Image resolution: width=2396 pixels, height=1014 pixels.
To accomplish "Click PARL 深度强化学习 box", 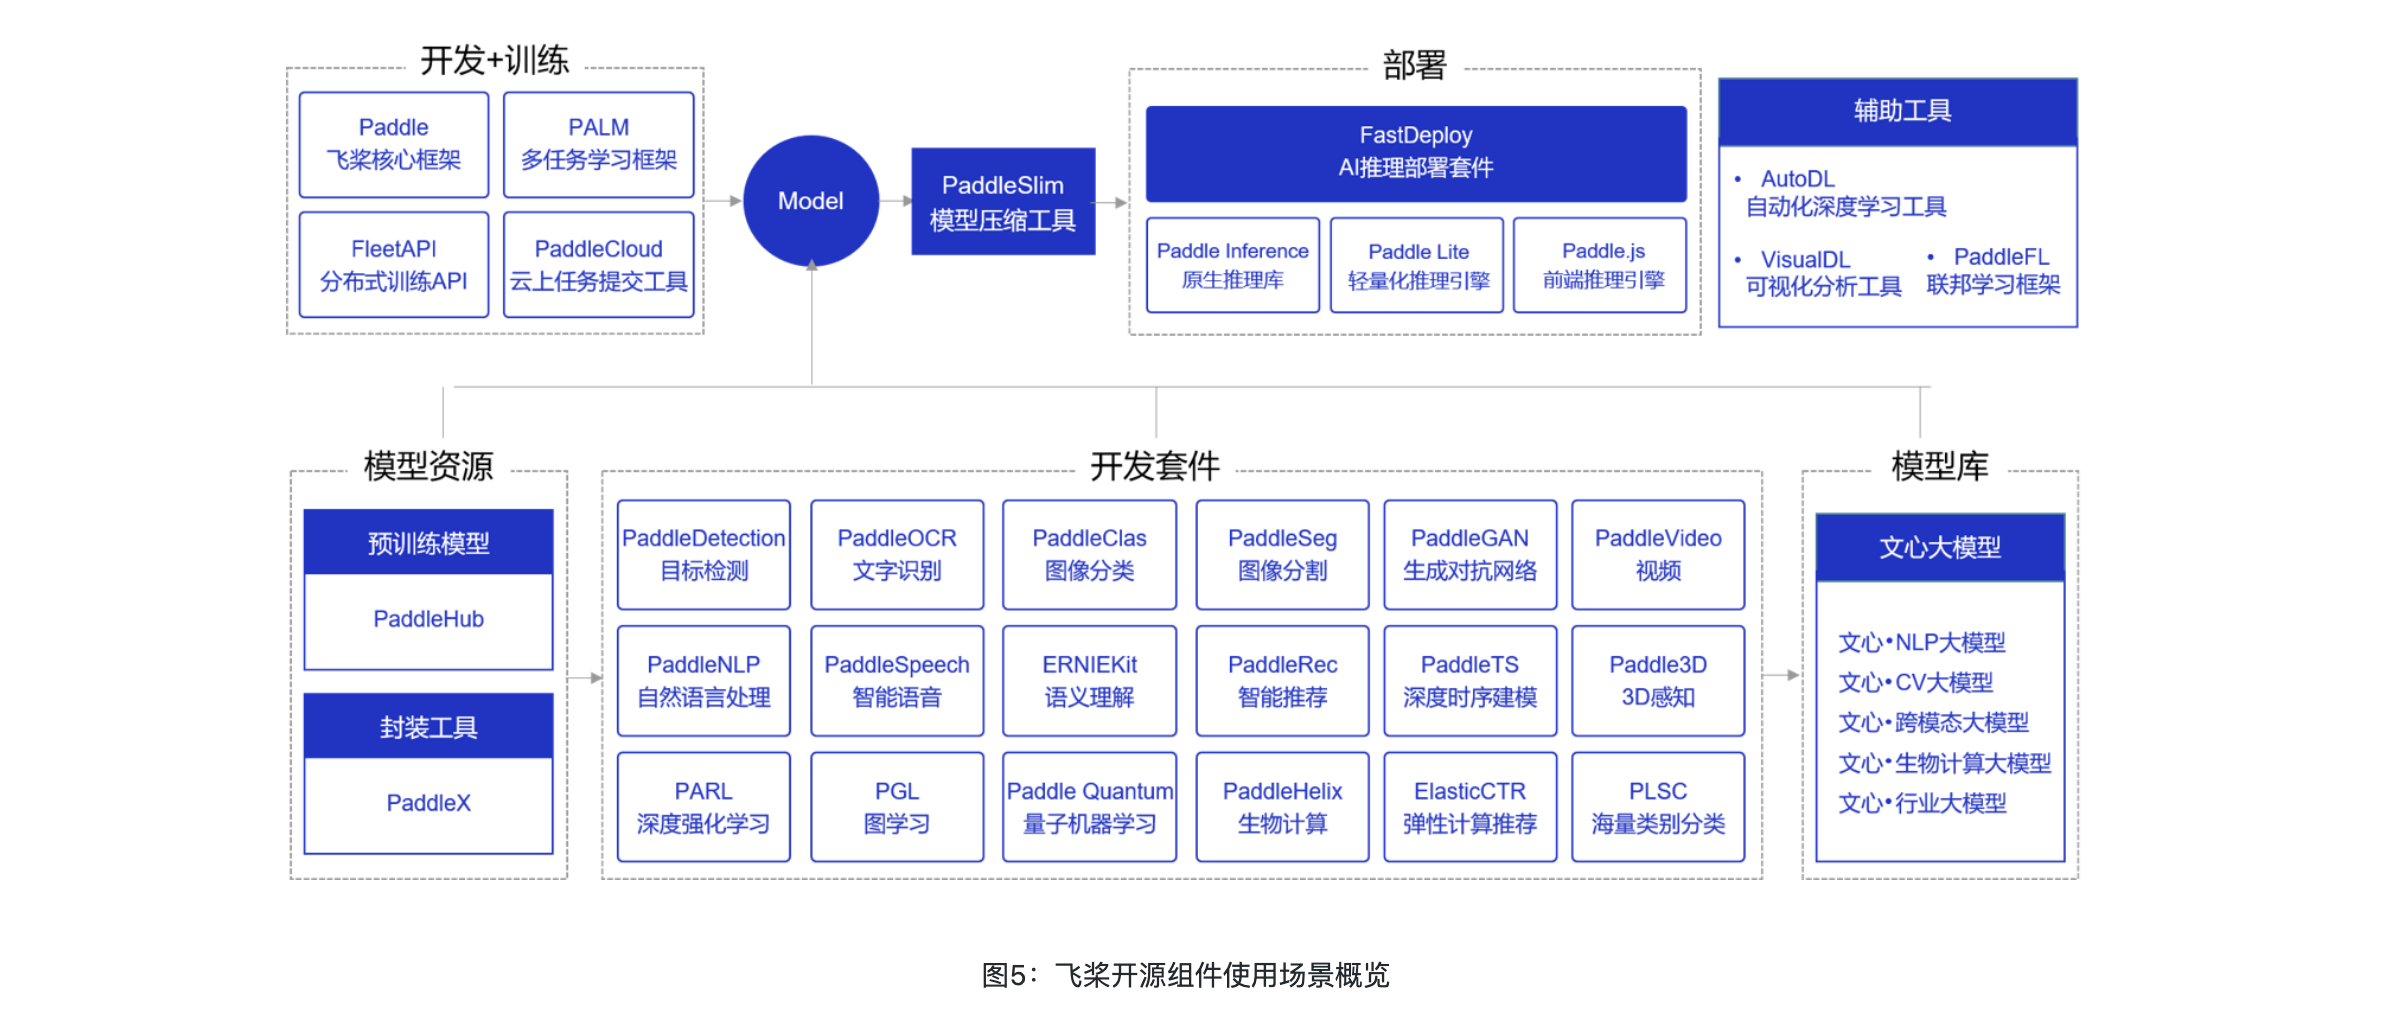I will (x=704, y=807).
